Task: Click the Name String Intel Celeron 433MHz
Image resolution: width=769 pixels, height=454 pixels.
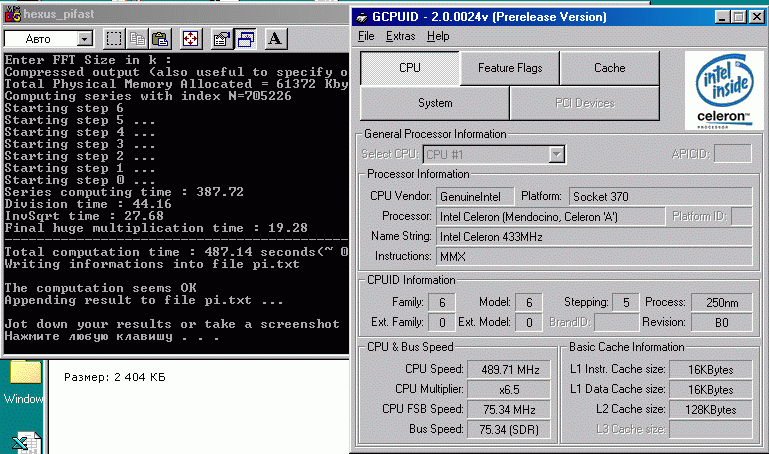Action: (x=594, y=237)
